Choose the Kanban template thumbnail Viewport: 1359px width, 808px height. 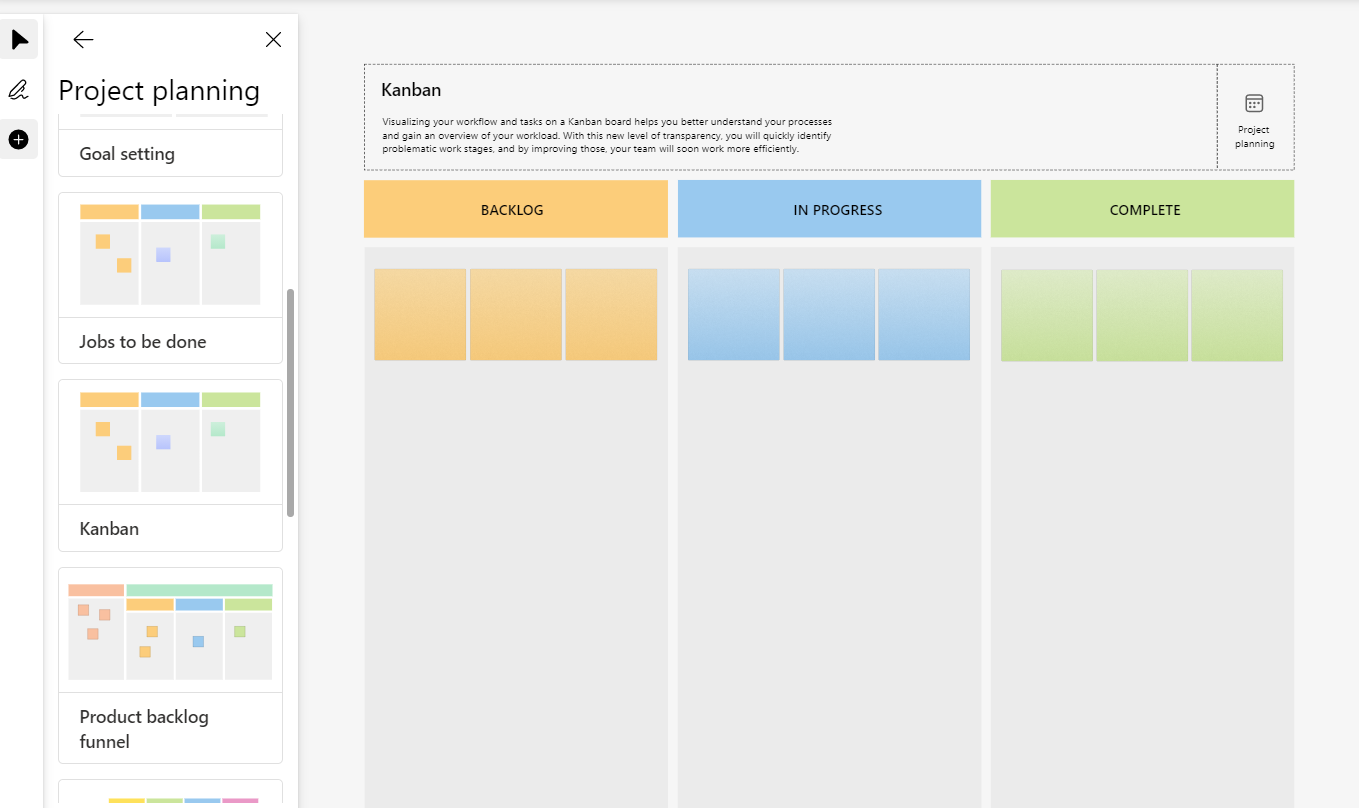click(170, 442)
